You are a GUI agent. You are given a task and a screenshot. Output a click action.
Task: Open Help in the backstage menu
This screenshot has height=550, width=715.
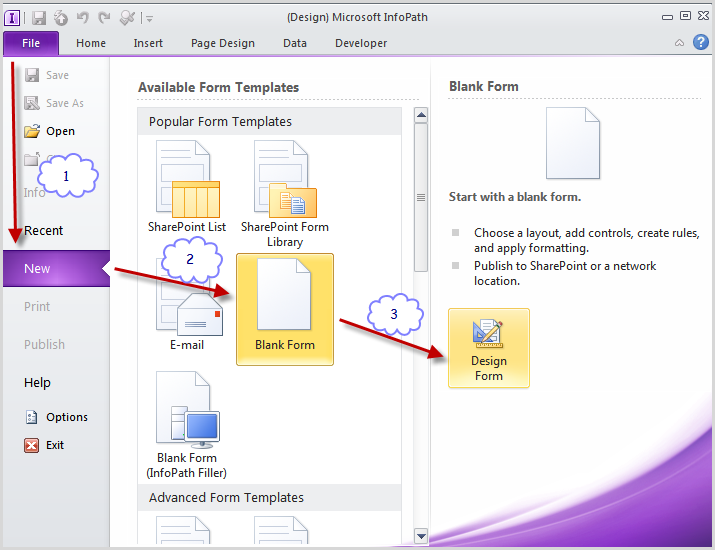click(37, 383)
